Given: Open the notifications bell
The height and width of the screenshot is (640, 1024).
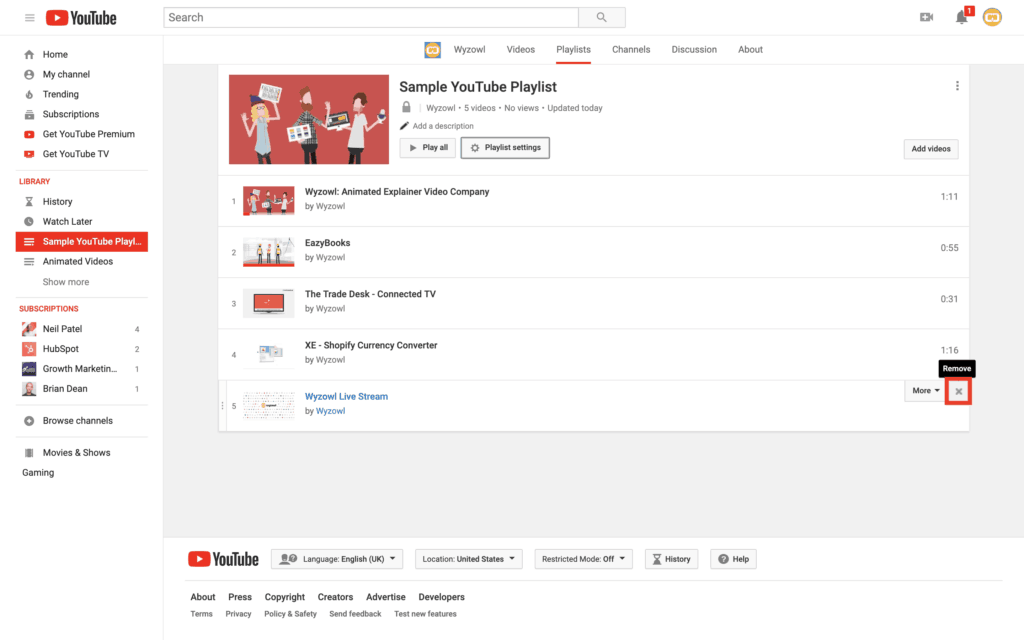Looking at the screenshot, I should [x=961, y=17].
